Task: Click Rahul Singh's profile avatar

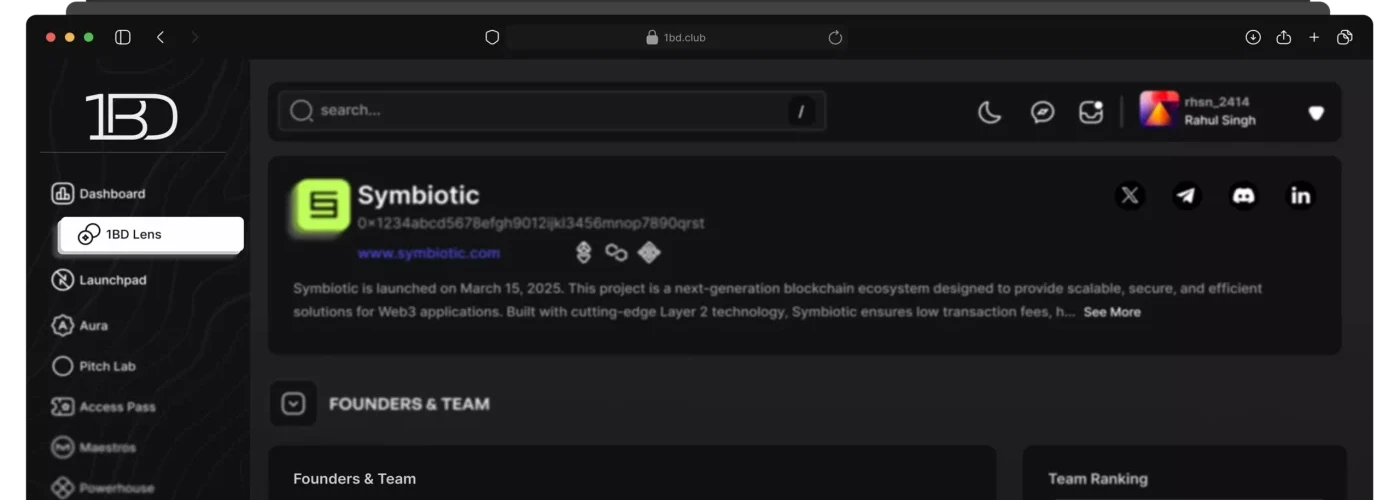Action: click(x=1159, y=110)
